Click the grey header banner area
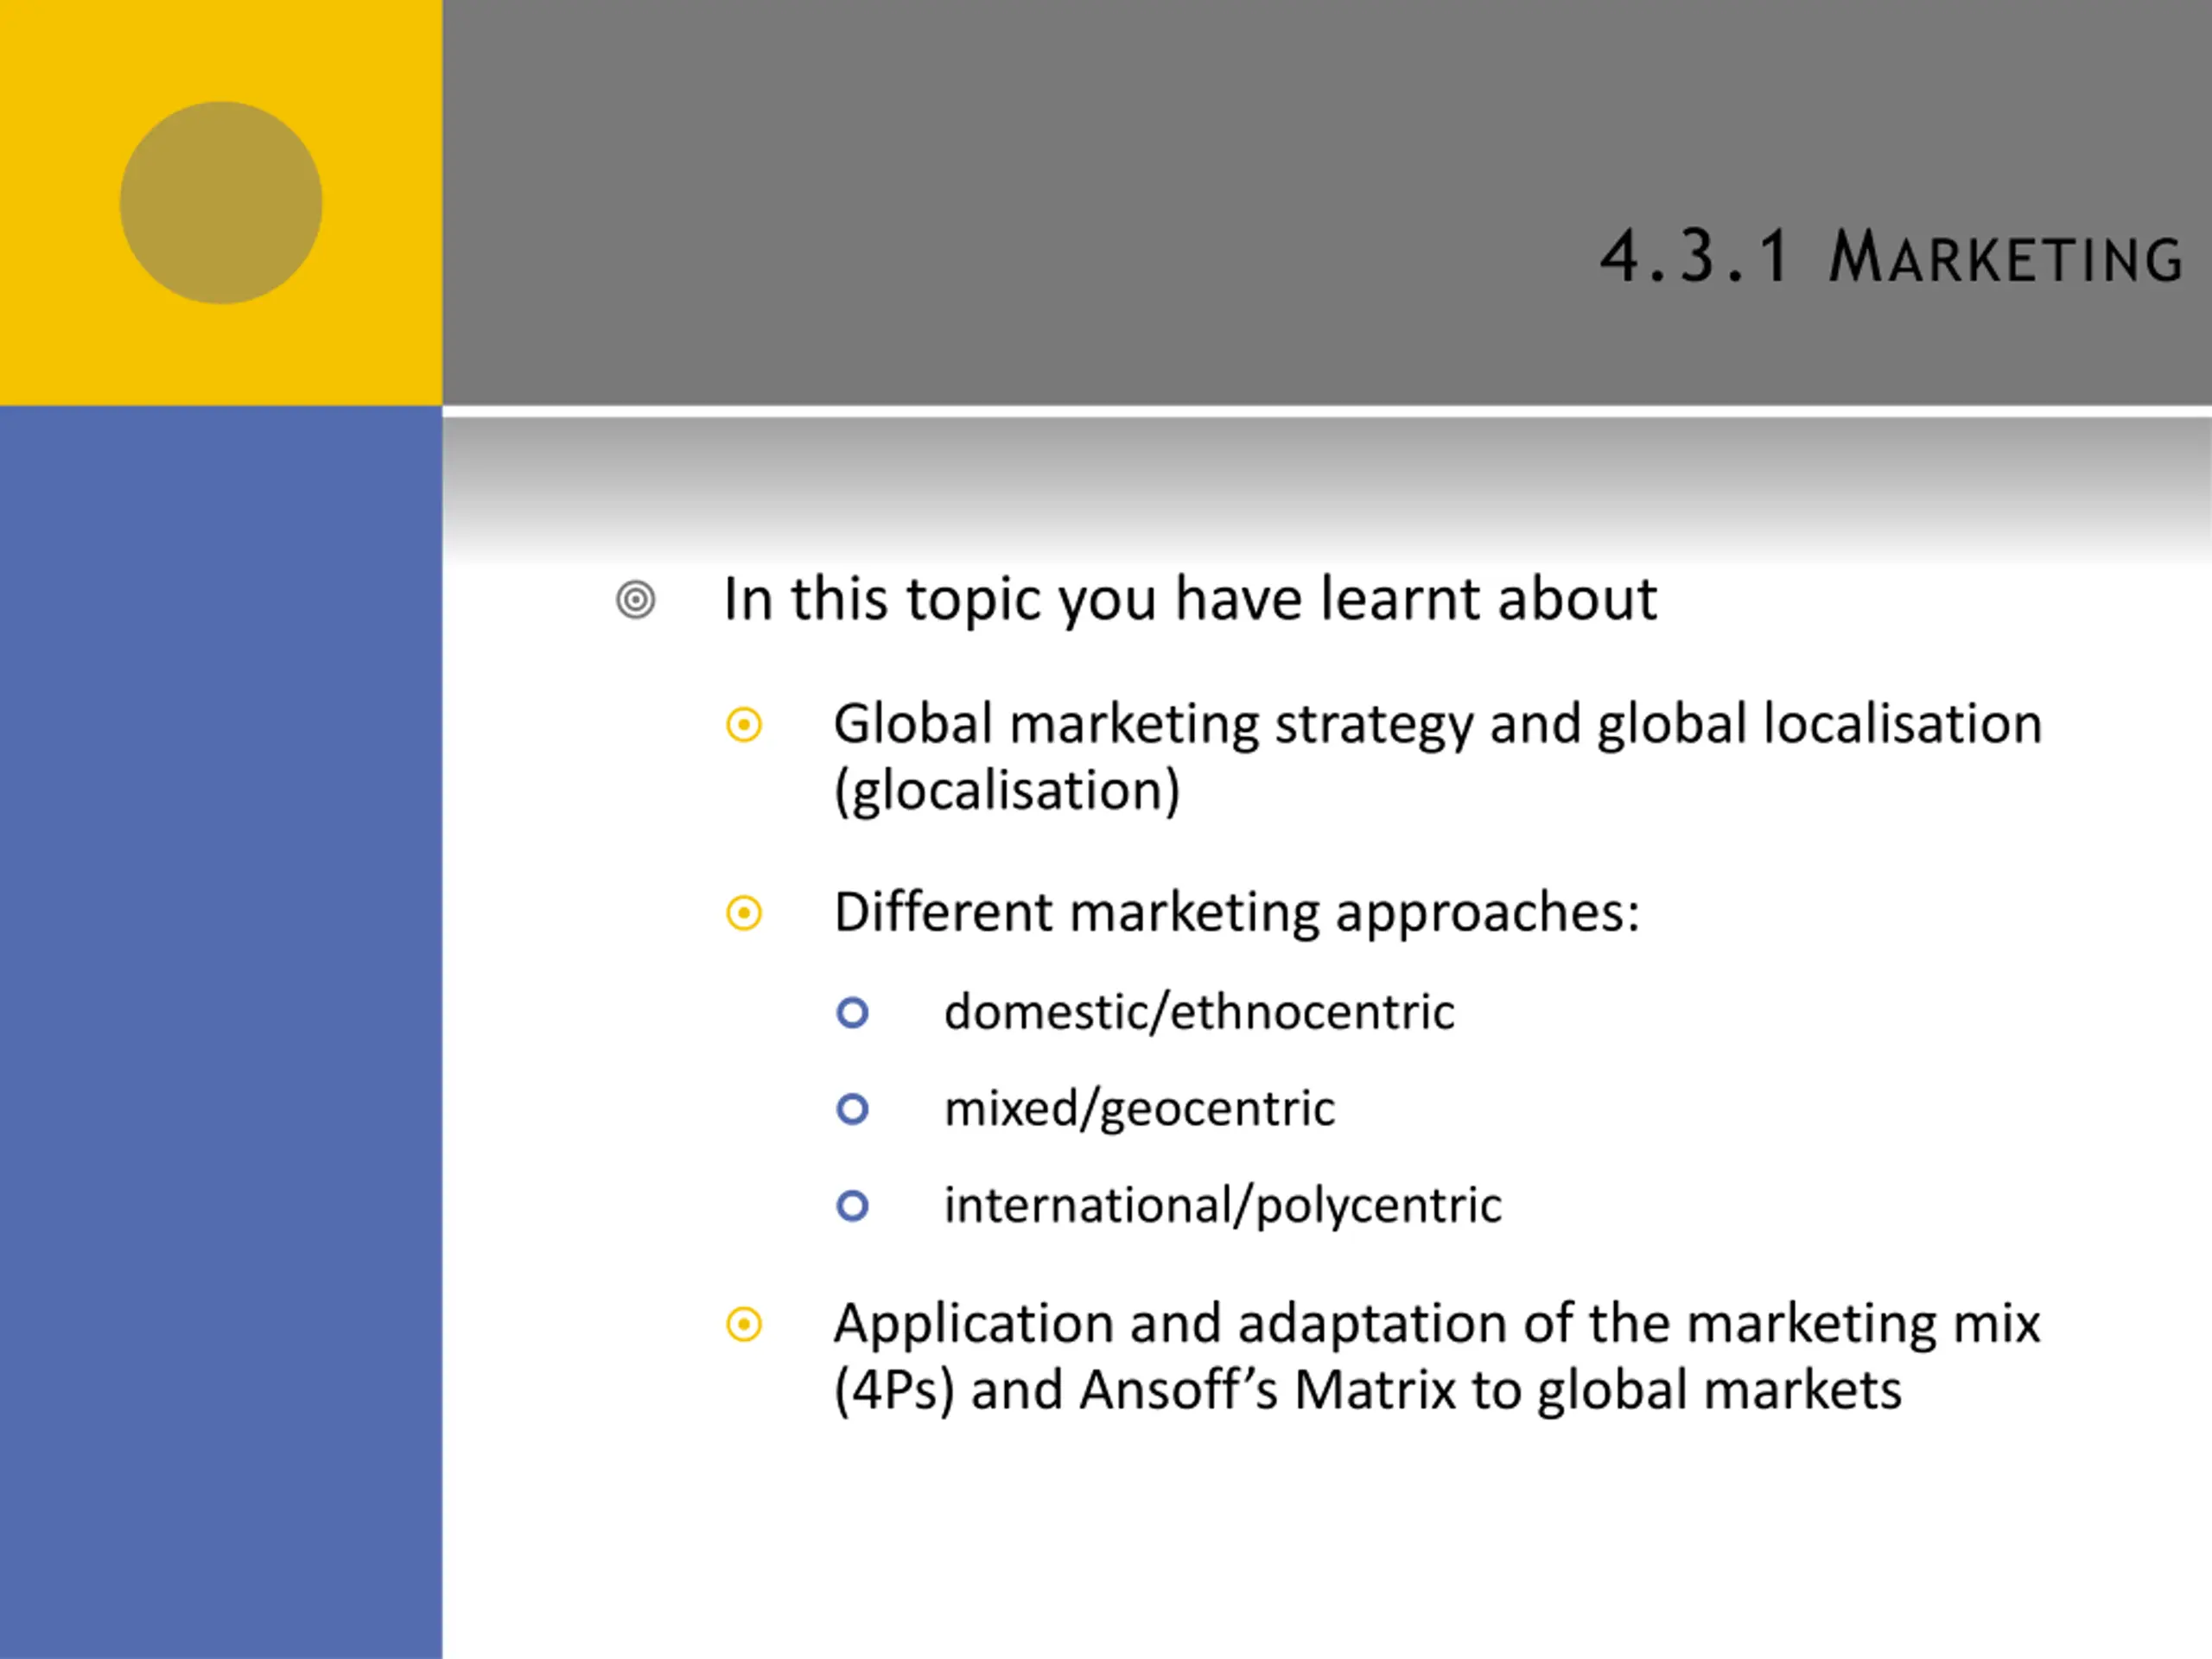 tap(1327, 203)
